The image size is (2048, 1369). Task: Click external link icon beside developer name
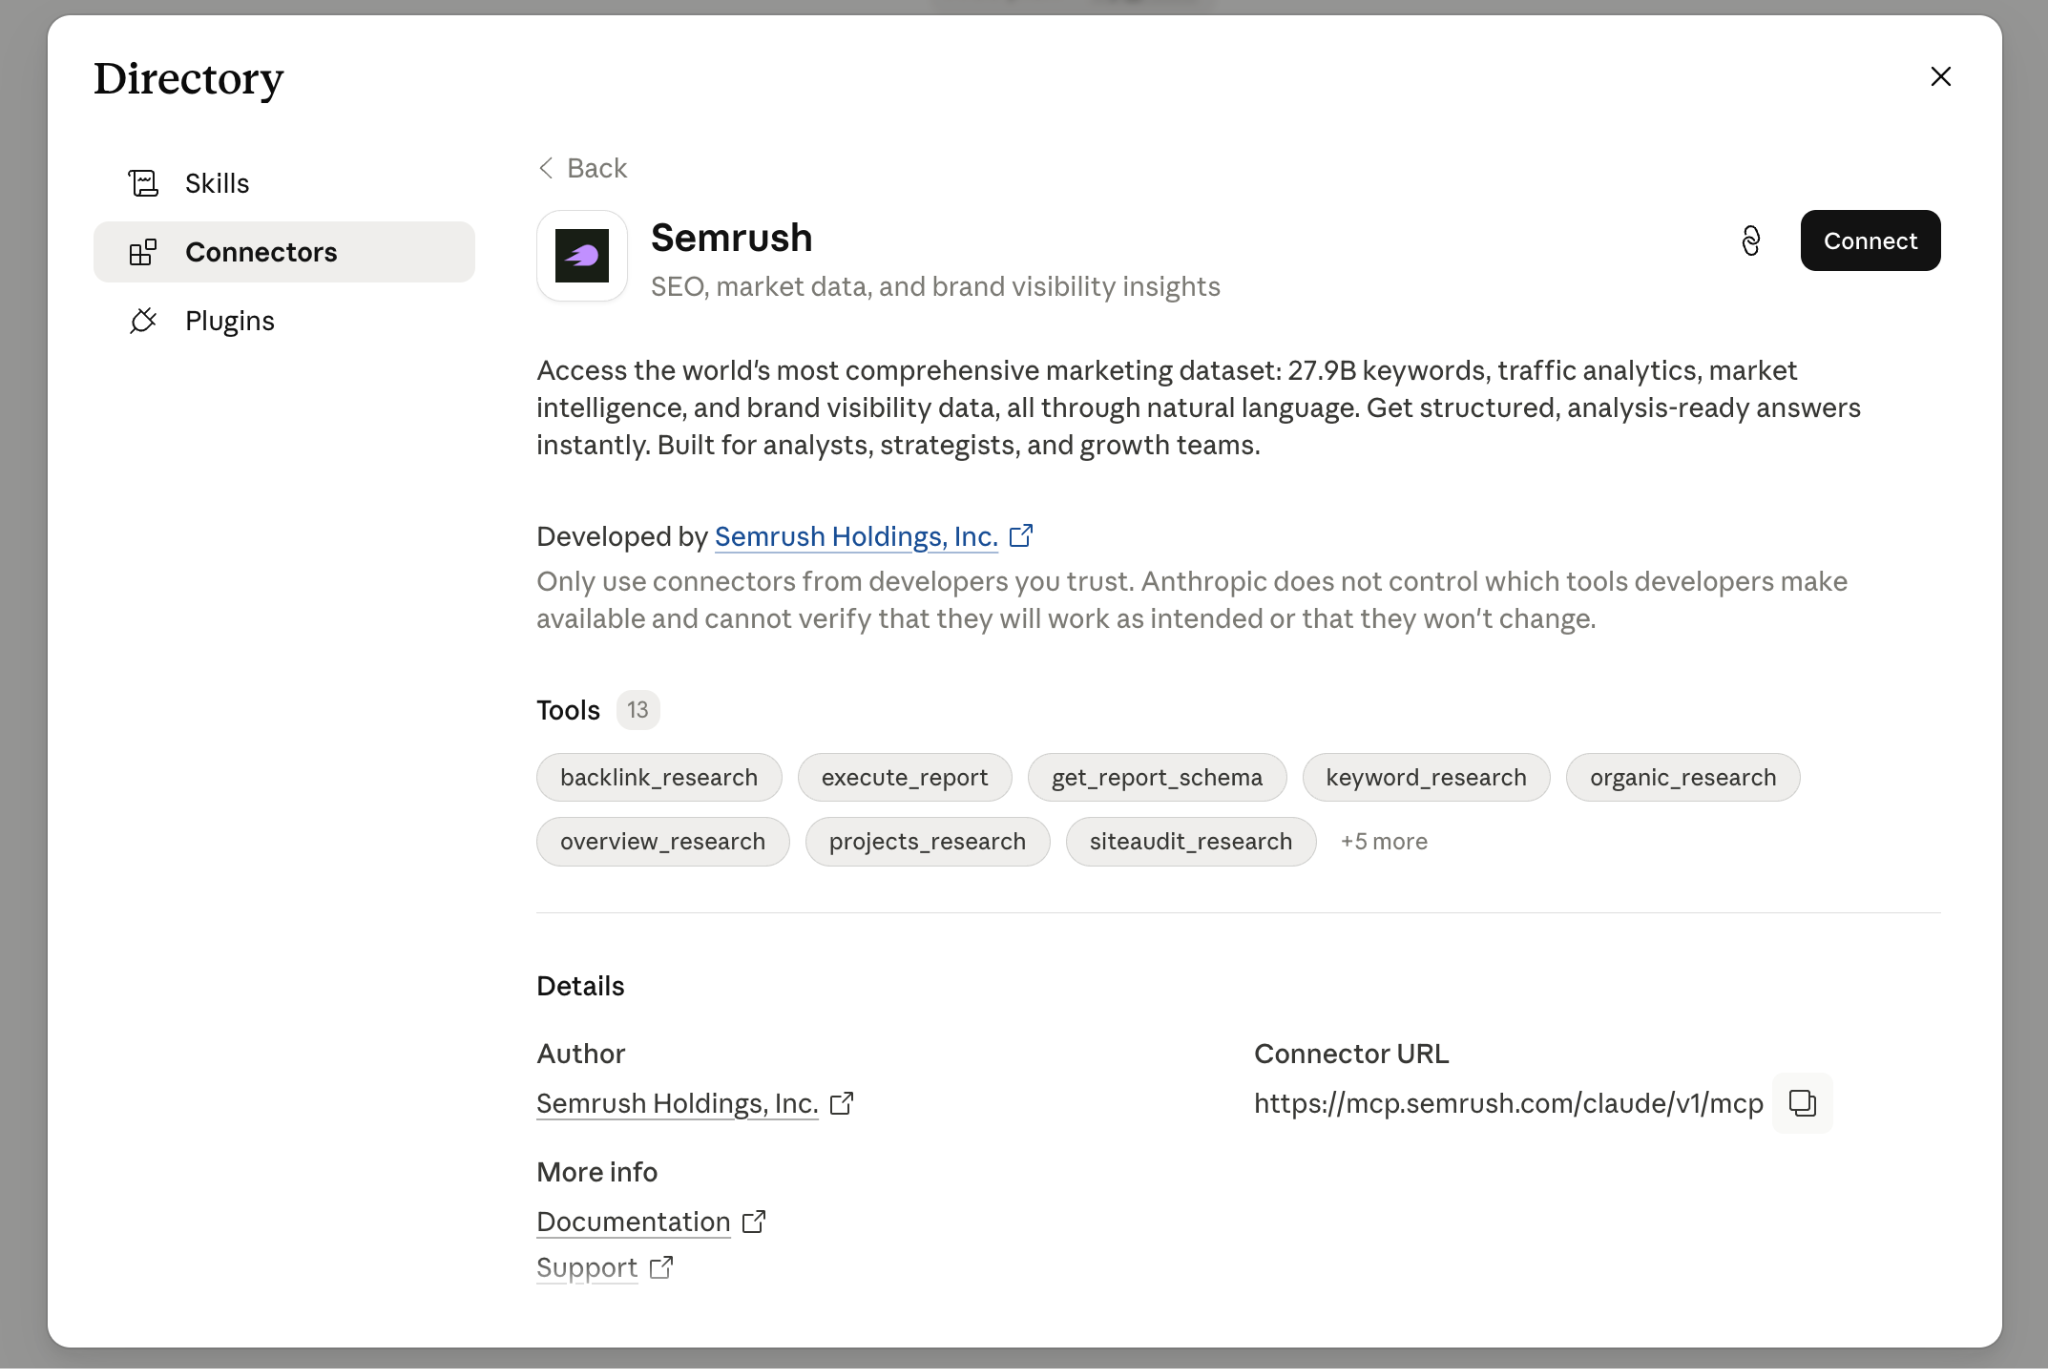pos(1021,536)
